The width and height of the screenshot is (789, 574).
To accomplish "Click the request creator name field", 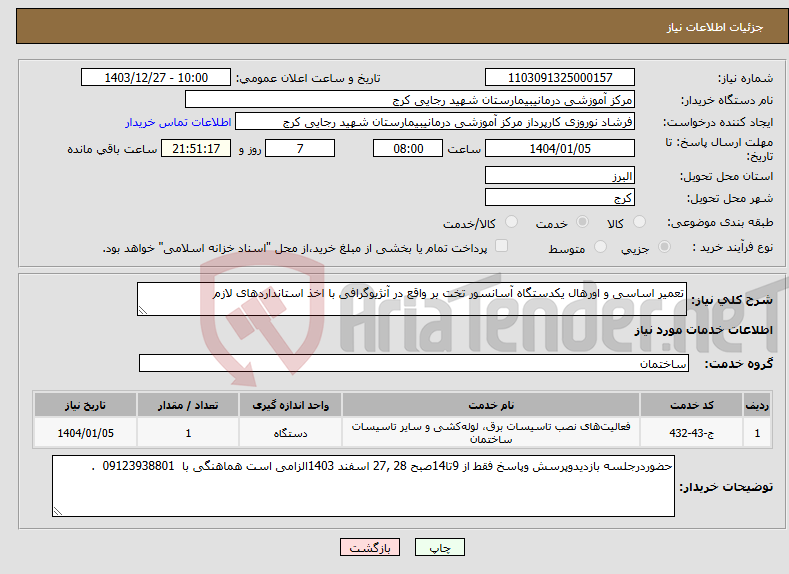I will pyautogui.click(x=435, y=122).
